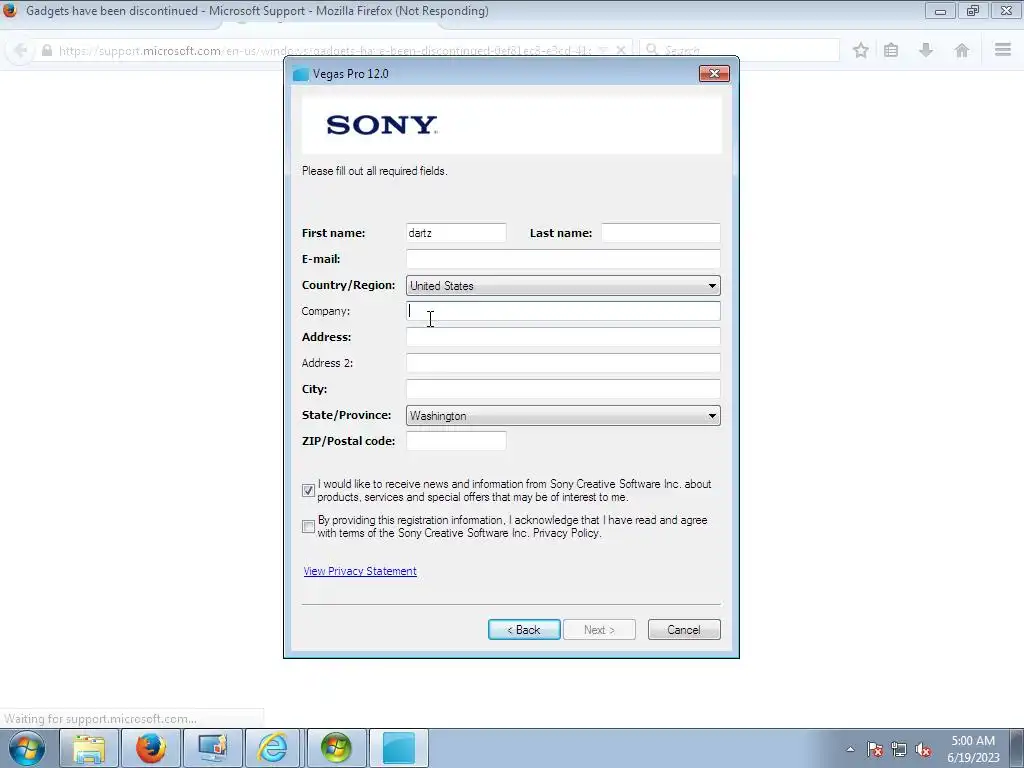Click the Next button

coord(599,630)
